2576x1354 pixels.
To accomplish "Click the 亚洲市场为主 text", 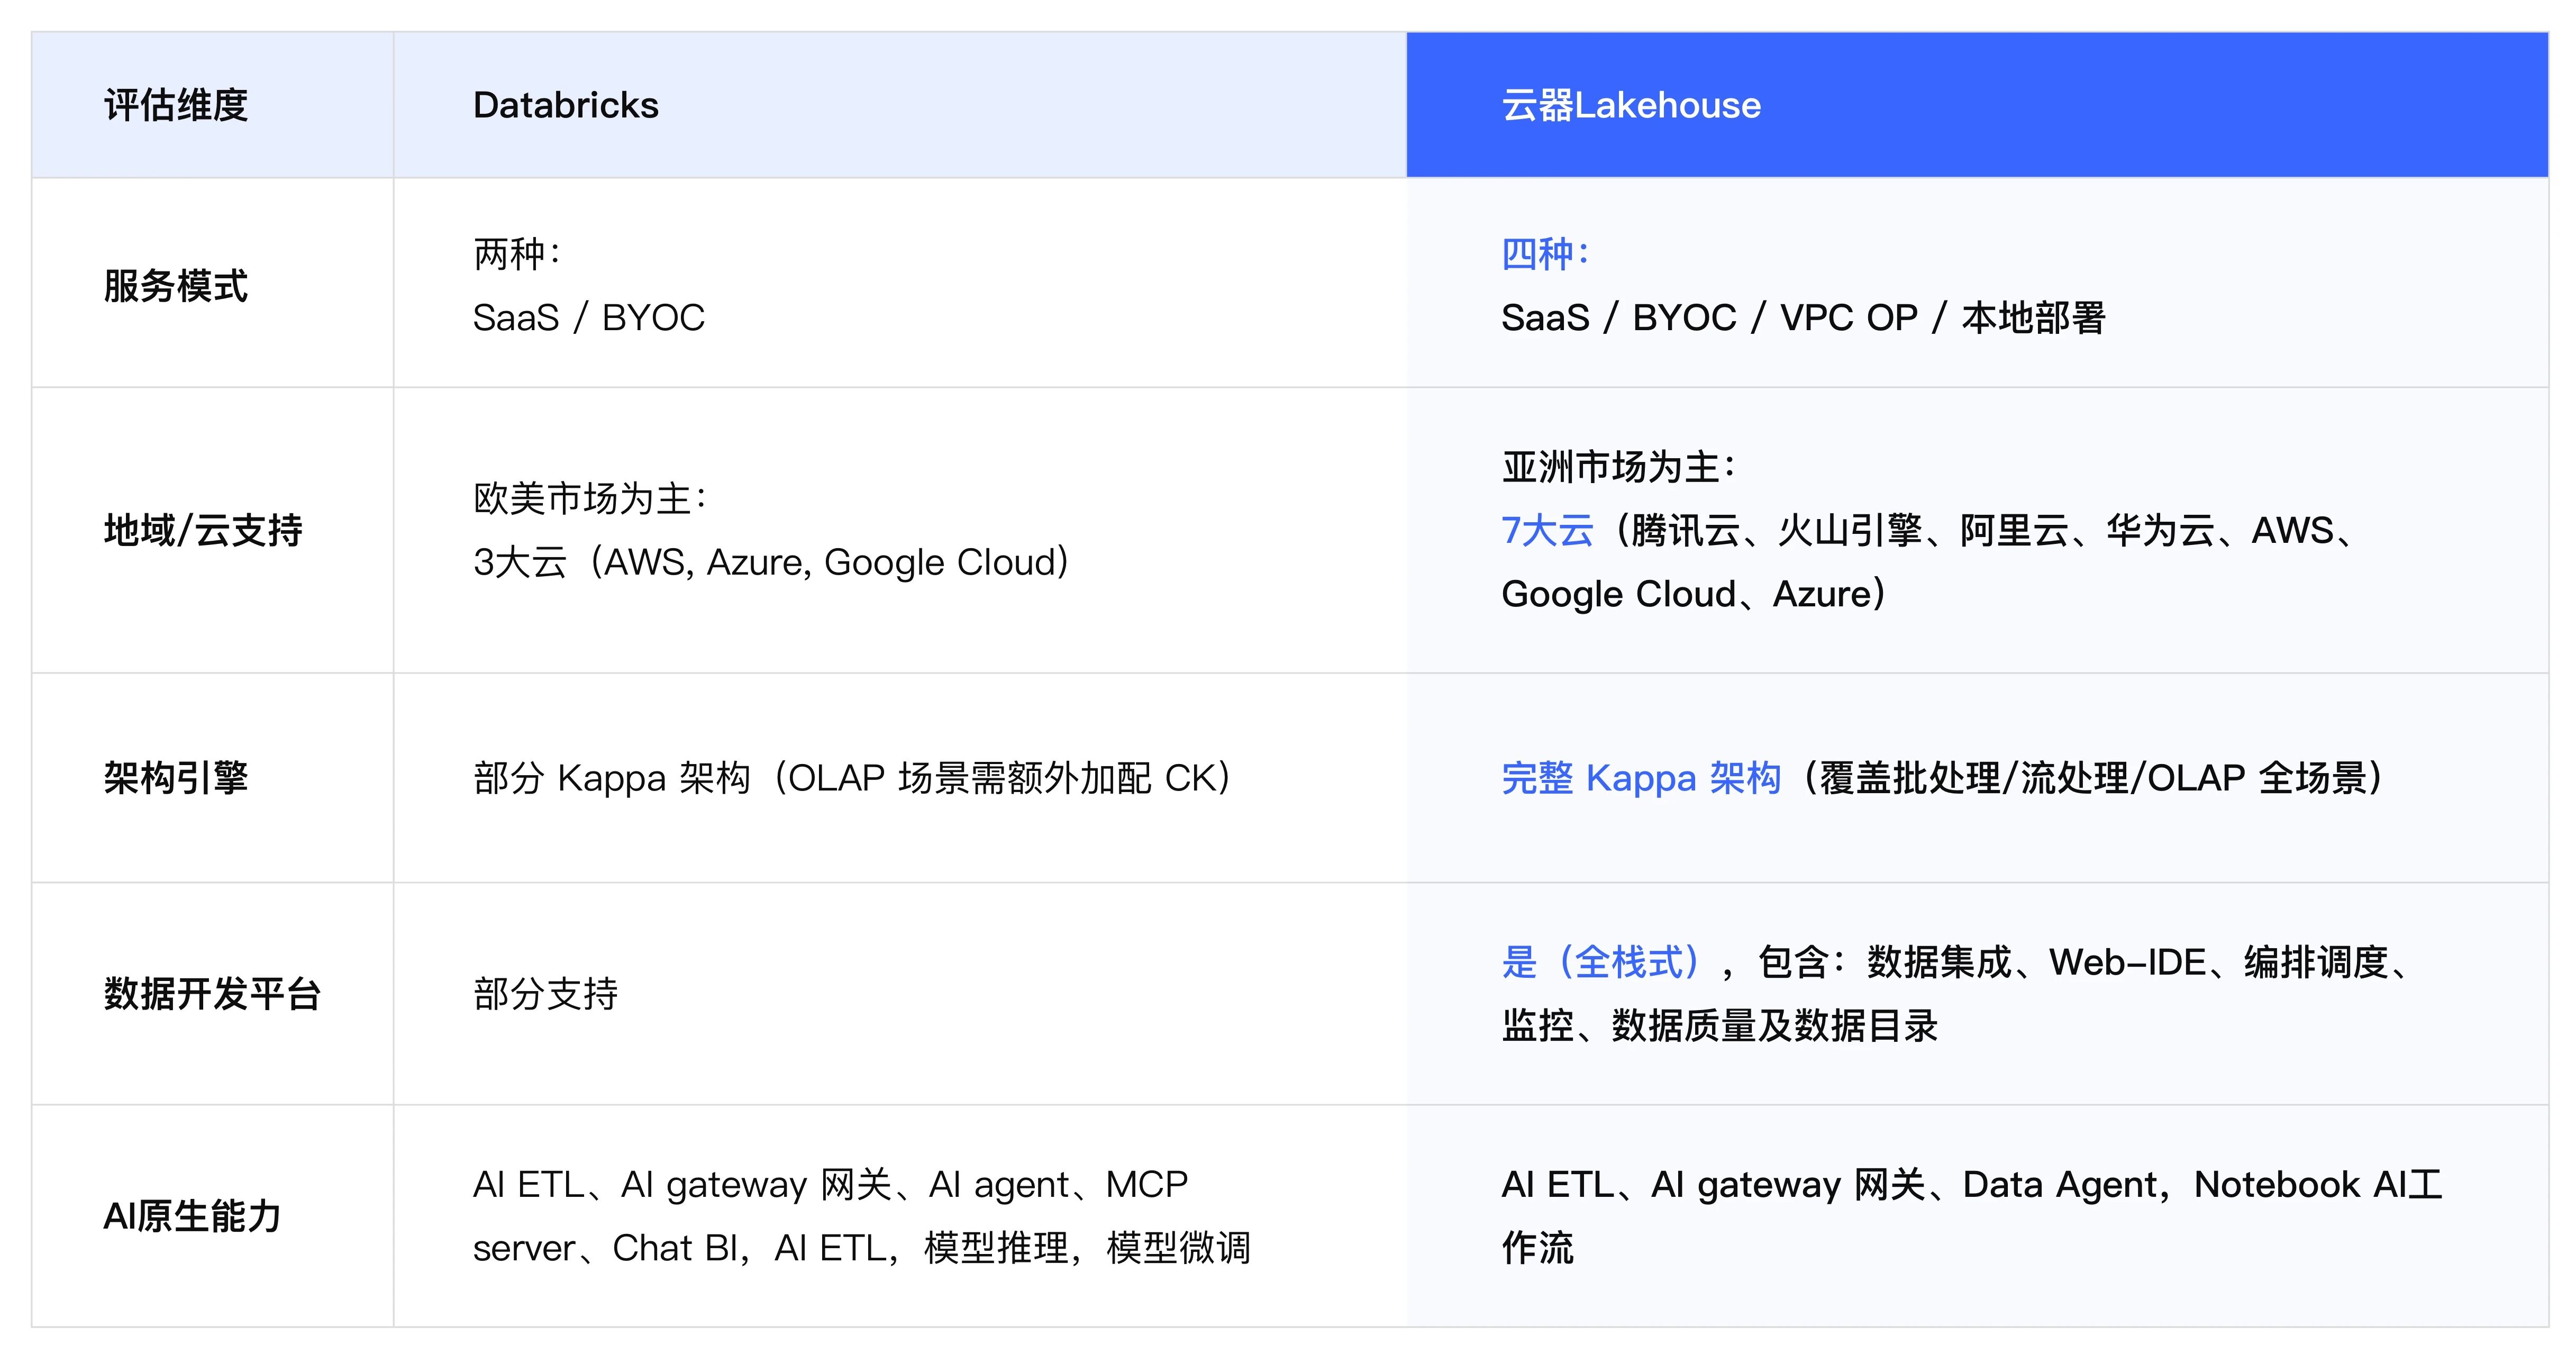I will click(x=1618, y=467).
